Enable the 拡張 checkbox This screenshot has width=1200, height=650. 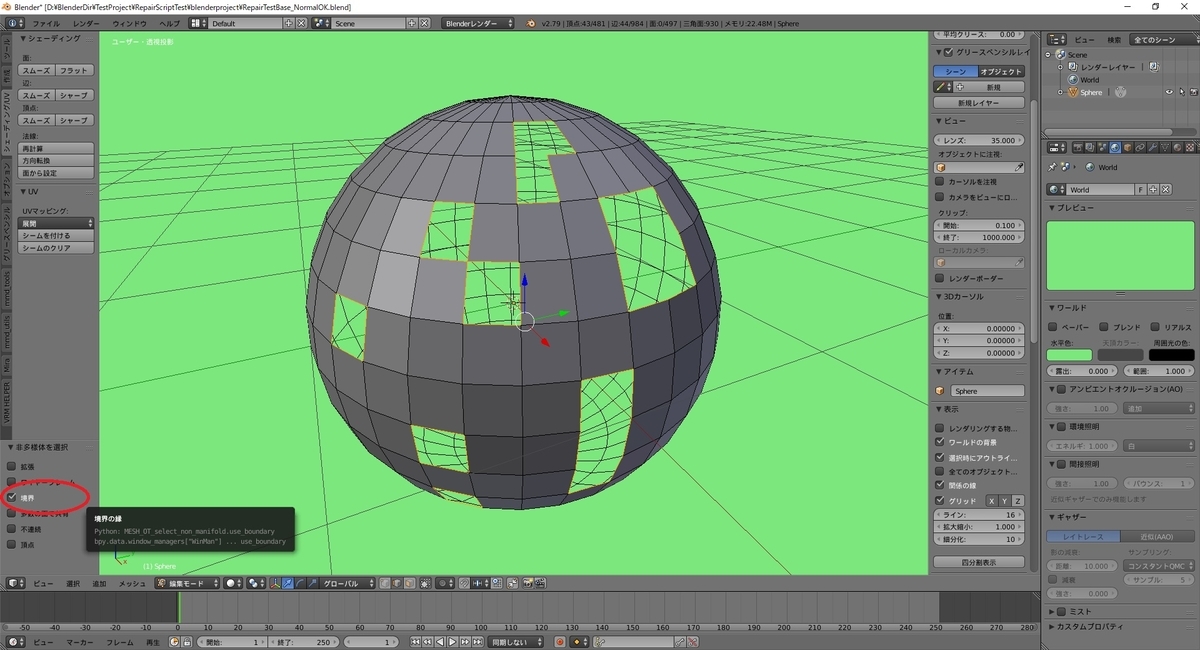pos(12,466)
